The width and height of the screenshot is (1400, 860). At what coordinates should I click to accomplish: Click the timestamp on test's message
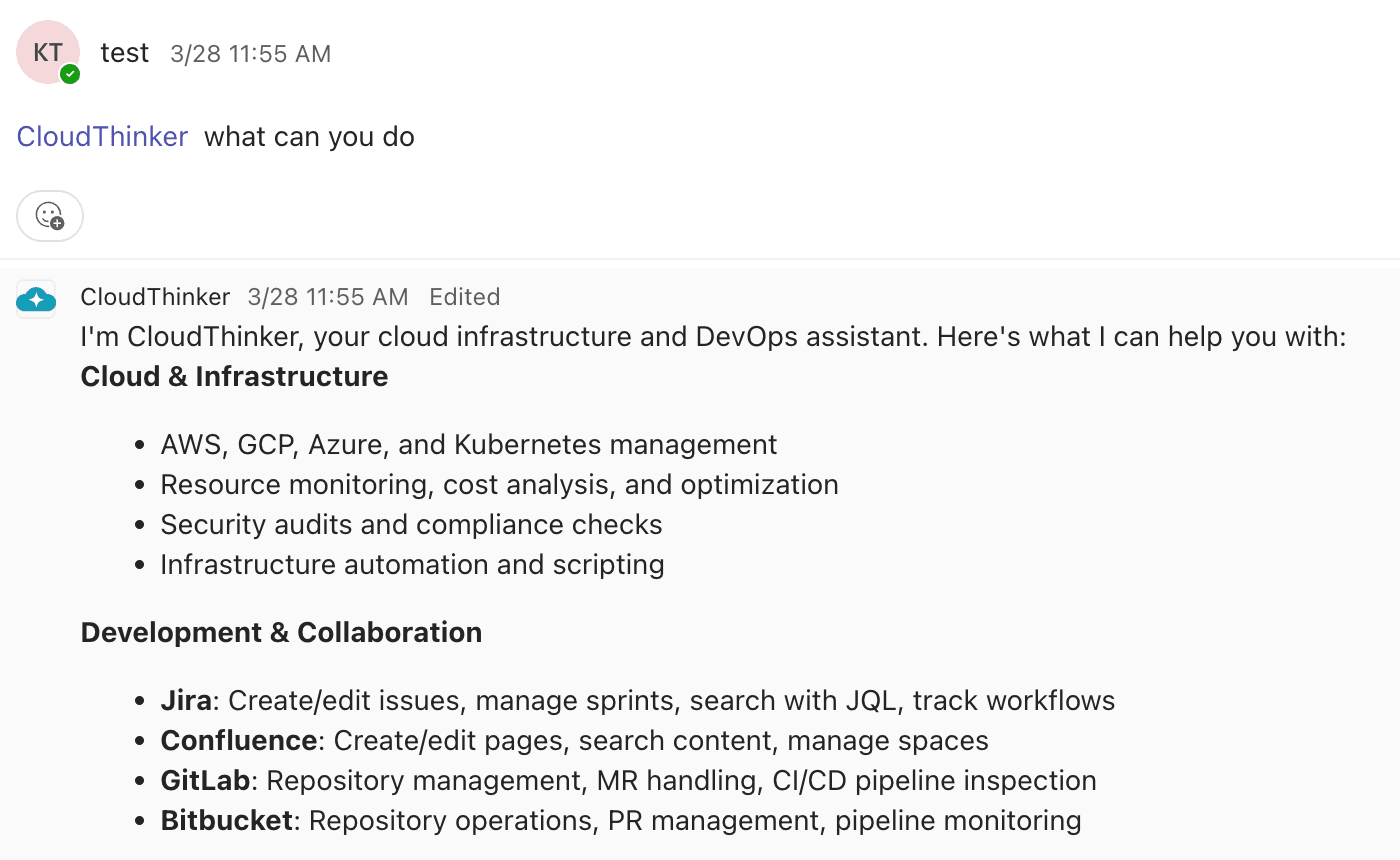click(250, 54)
